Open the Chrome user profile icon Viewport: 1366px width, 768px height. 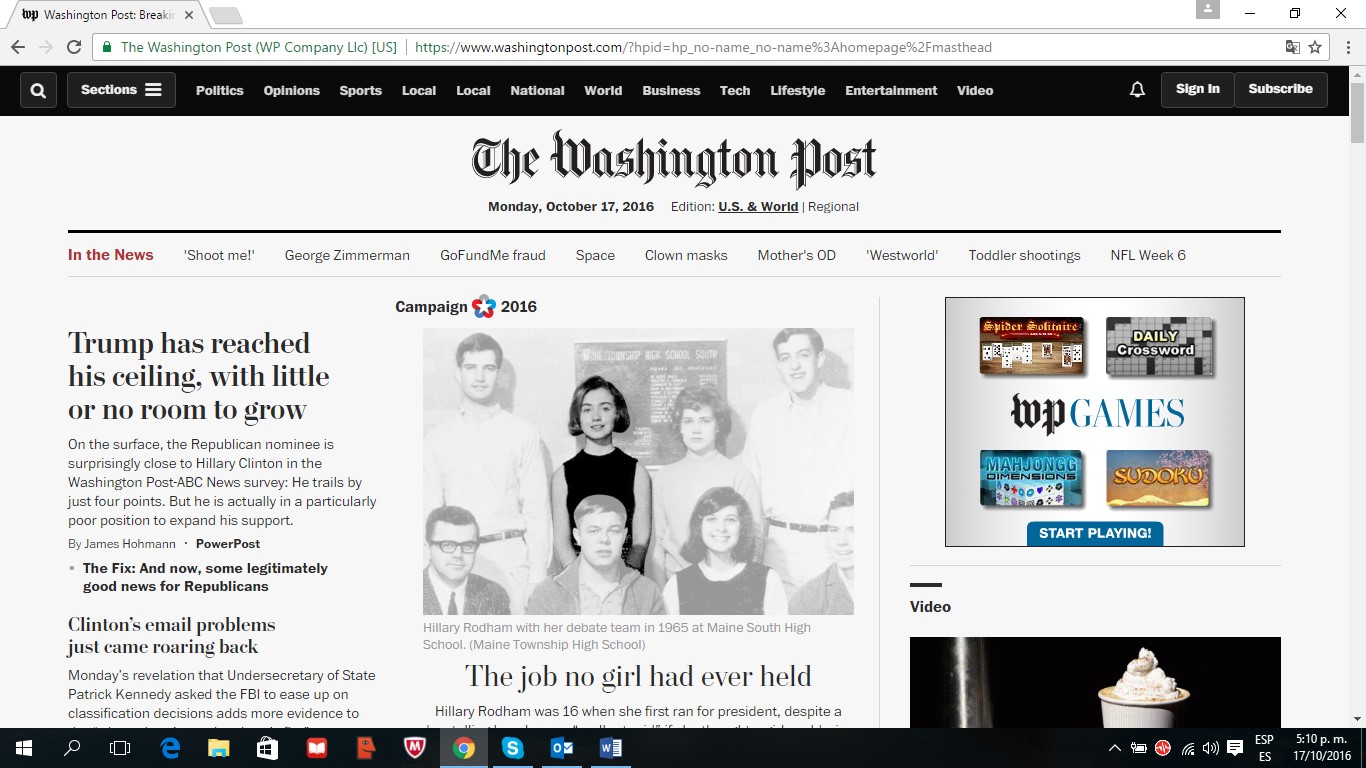[x=1207, y=9]
